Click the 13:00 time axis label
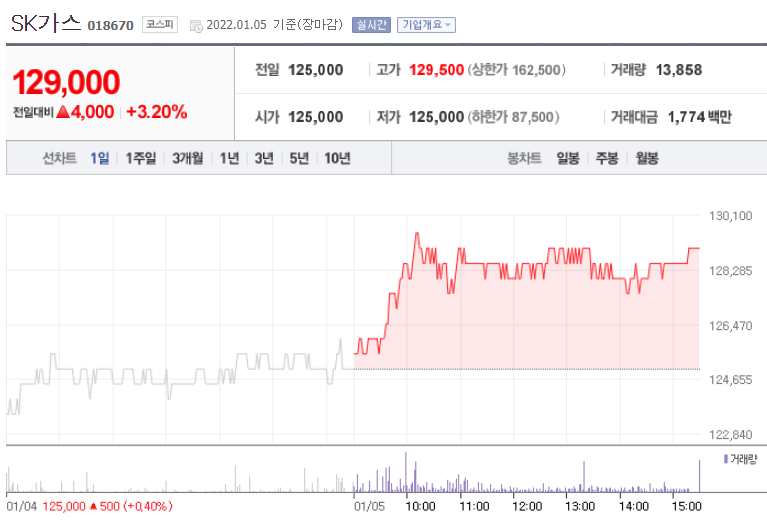 coord(580,506)
